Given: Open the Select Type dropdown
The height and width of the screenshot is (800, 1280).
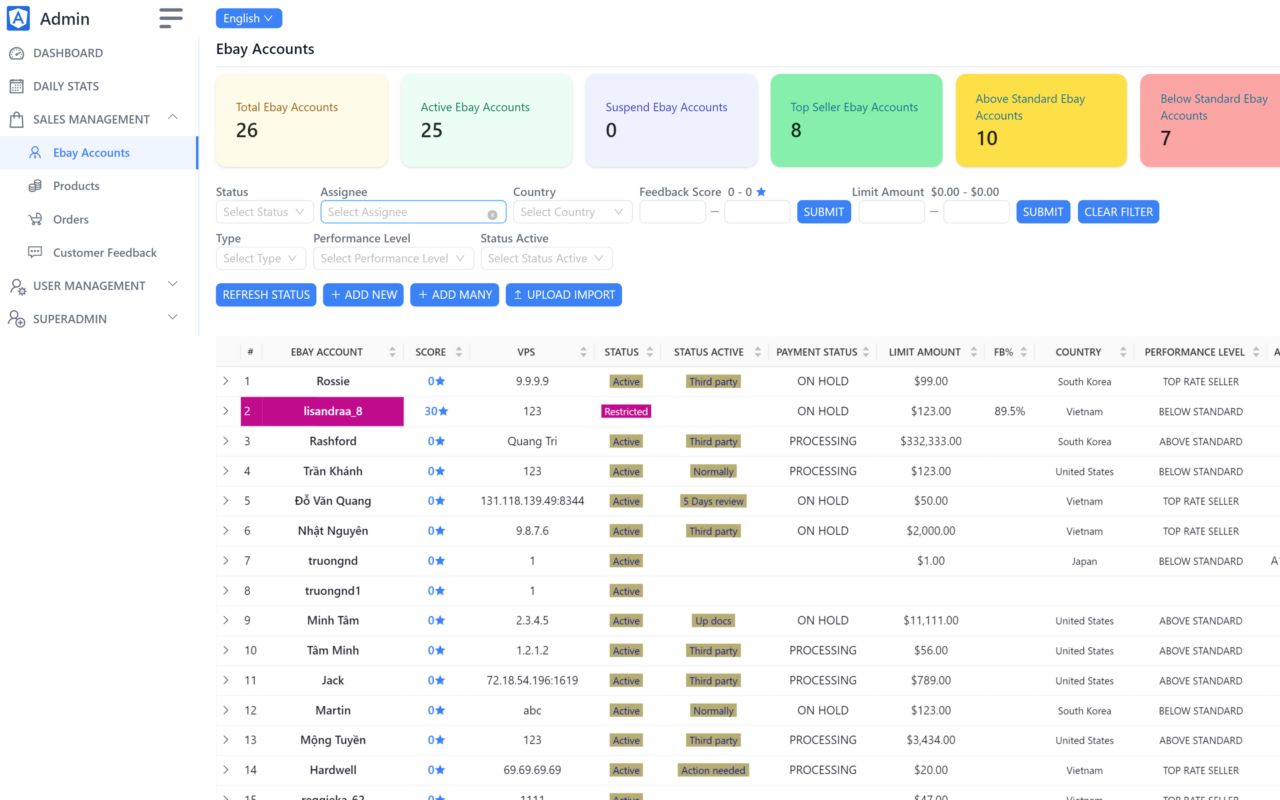Looking at the screenshot, I should (261, 258).
